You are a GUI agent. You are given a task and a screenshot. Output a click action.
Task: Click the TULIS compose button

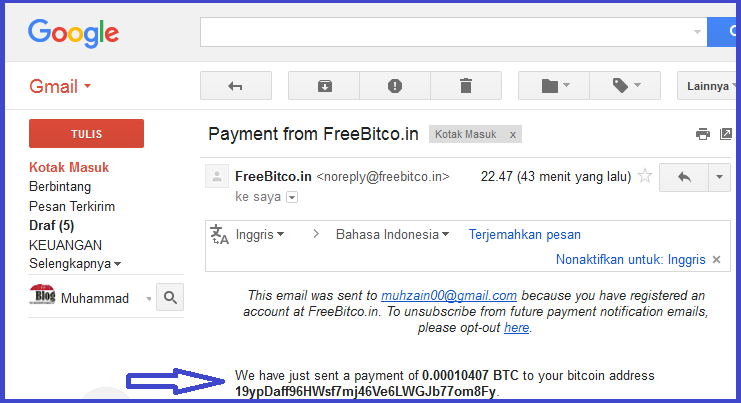point(86,134)
